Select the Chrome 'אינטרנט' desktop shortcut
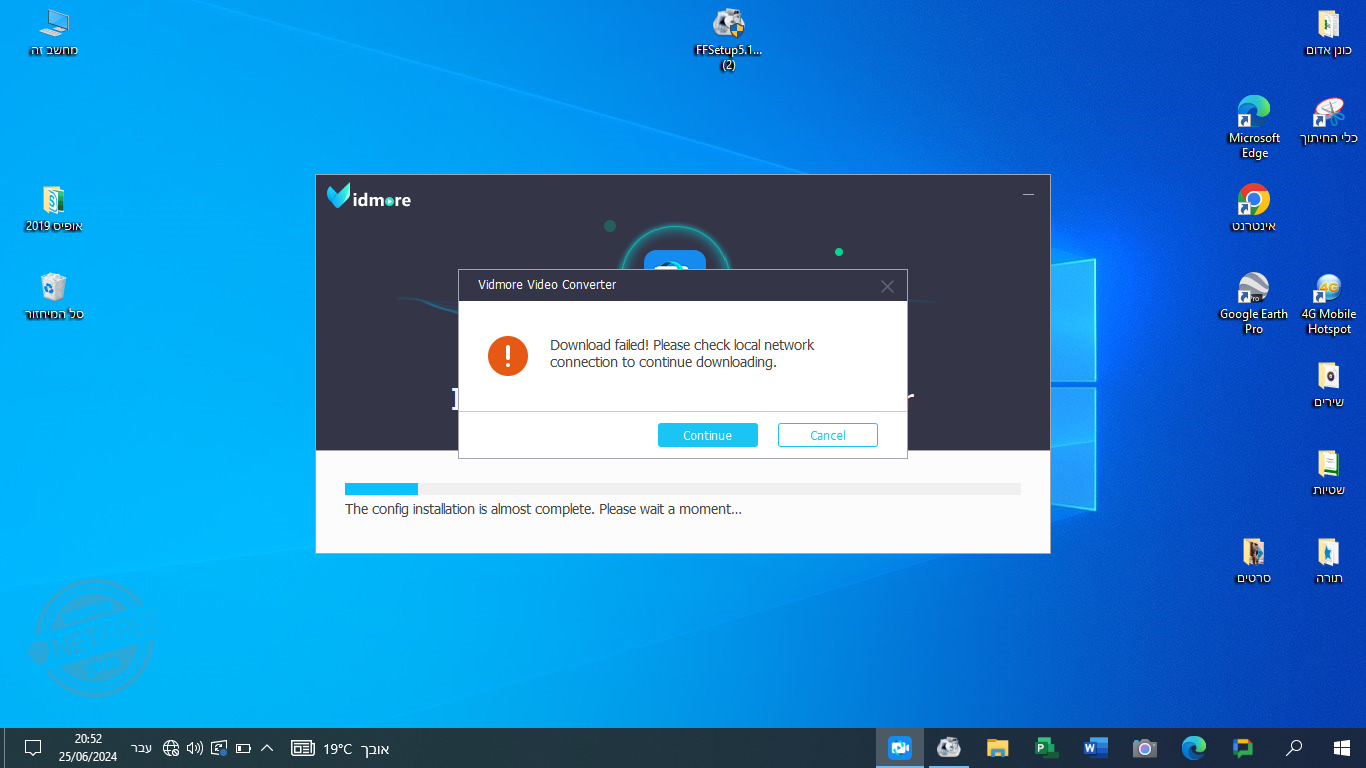The width and height of the screenshot is (1366, 768). [1254, 208]
